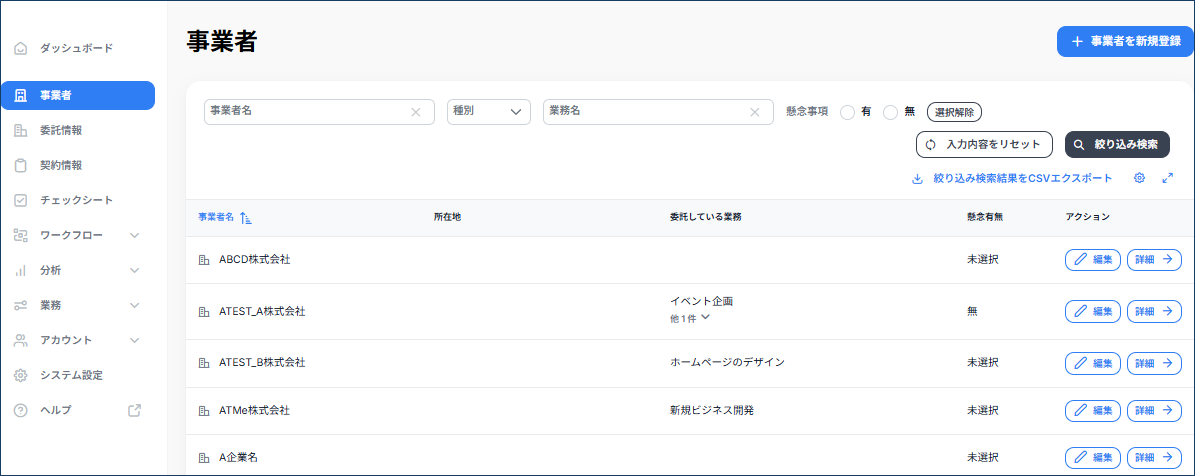The image size is (1195, 476).
Task: Edit ATMe株式会社 with 編集 button
Action: [x=1092, y=411]
